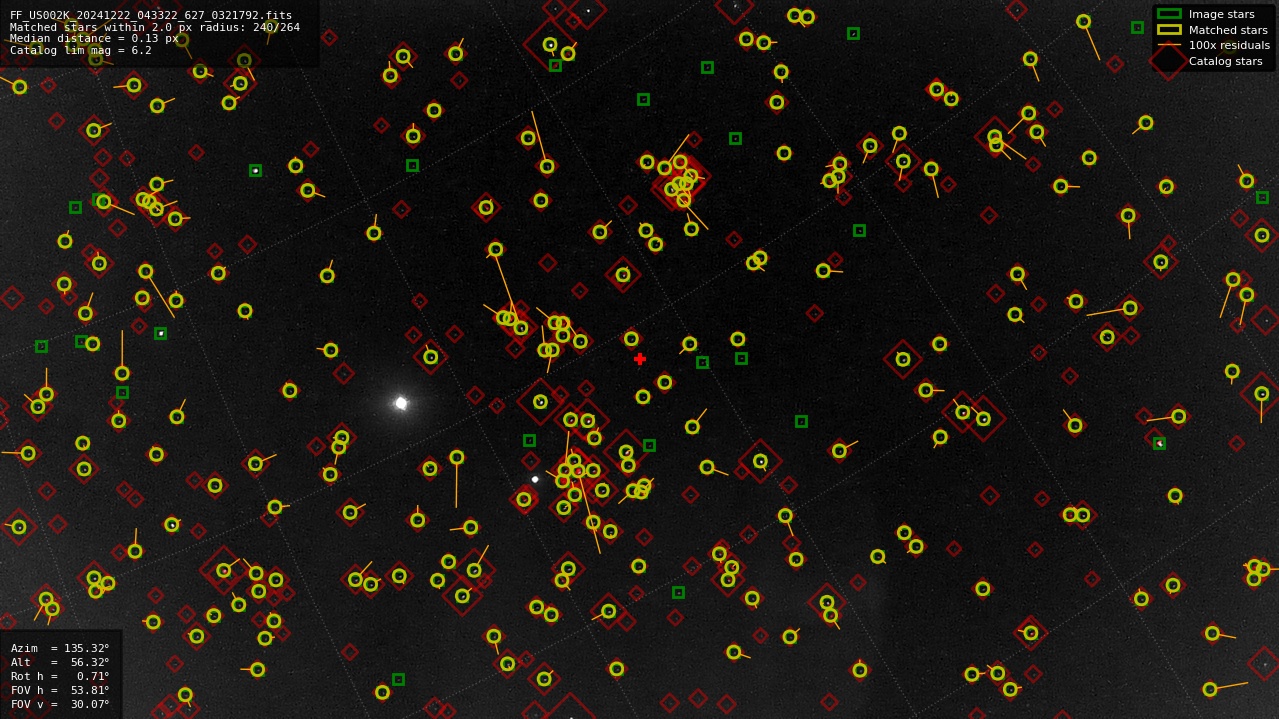Click the FITS file name text
The height and width of the screenshot is (719, 1279).
point(151,16)
